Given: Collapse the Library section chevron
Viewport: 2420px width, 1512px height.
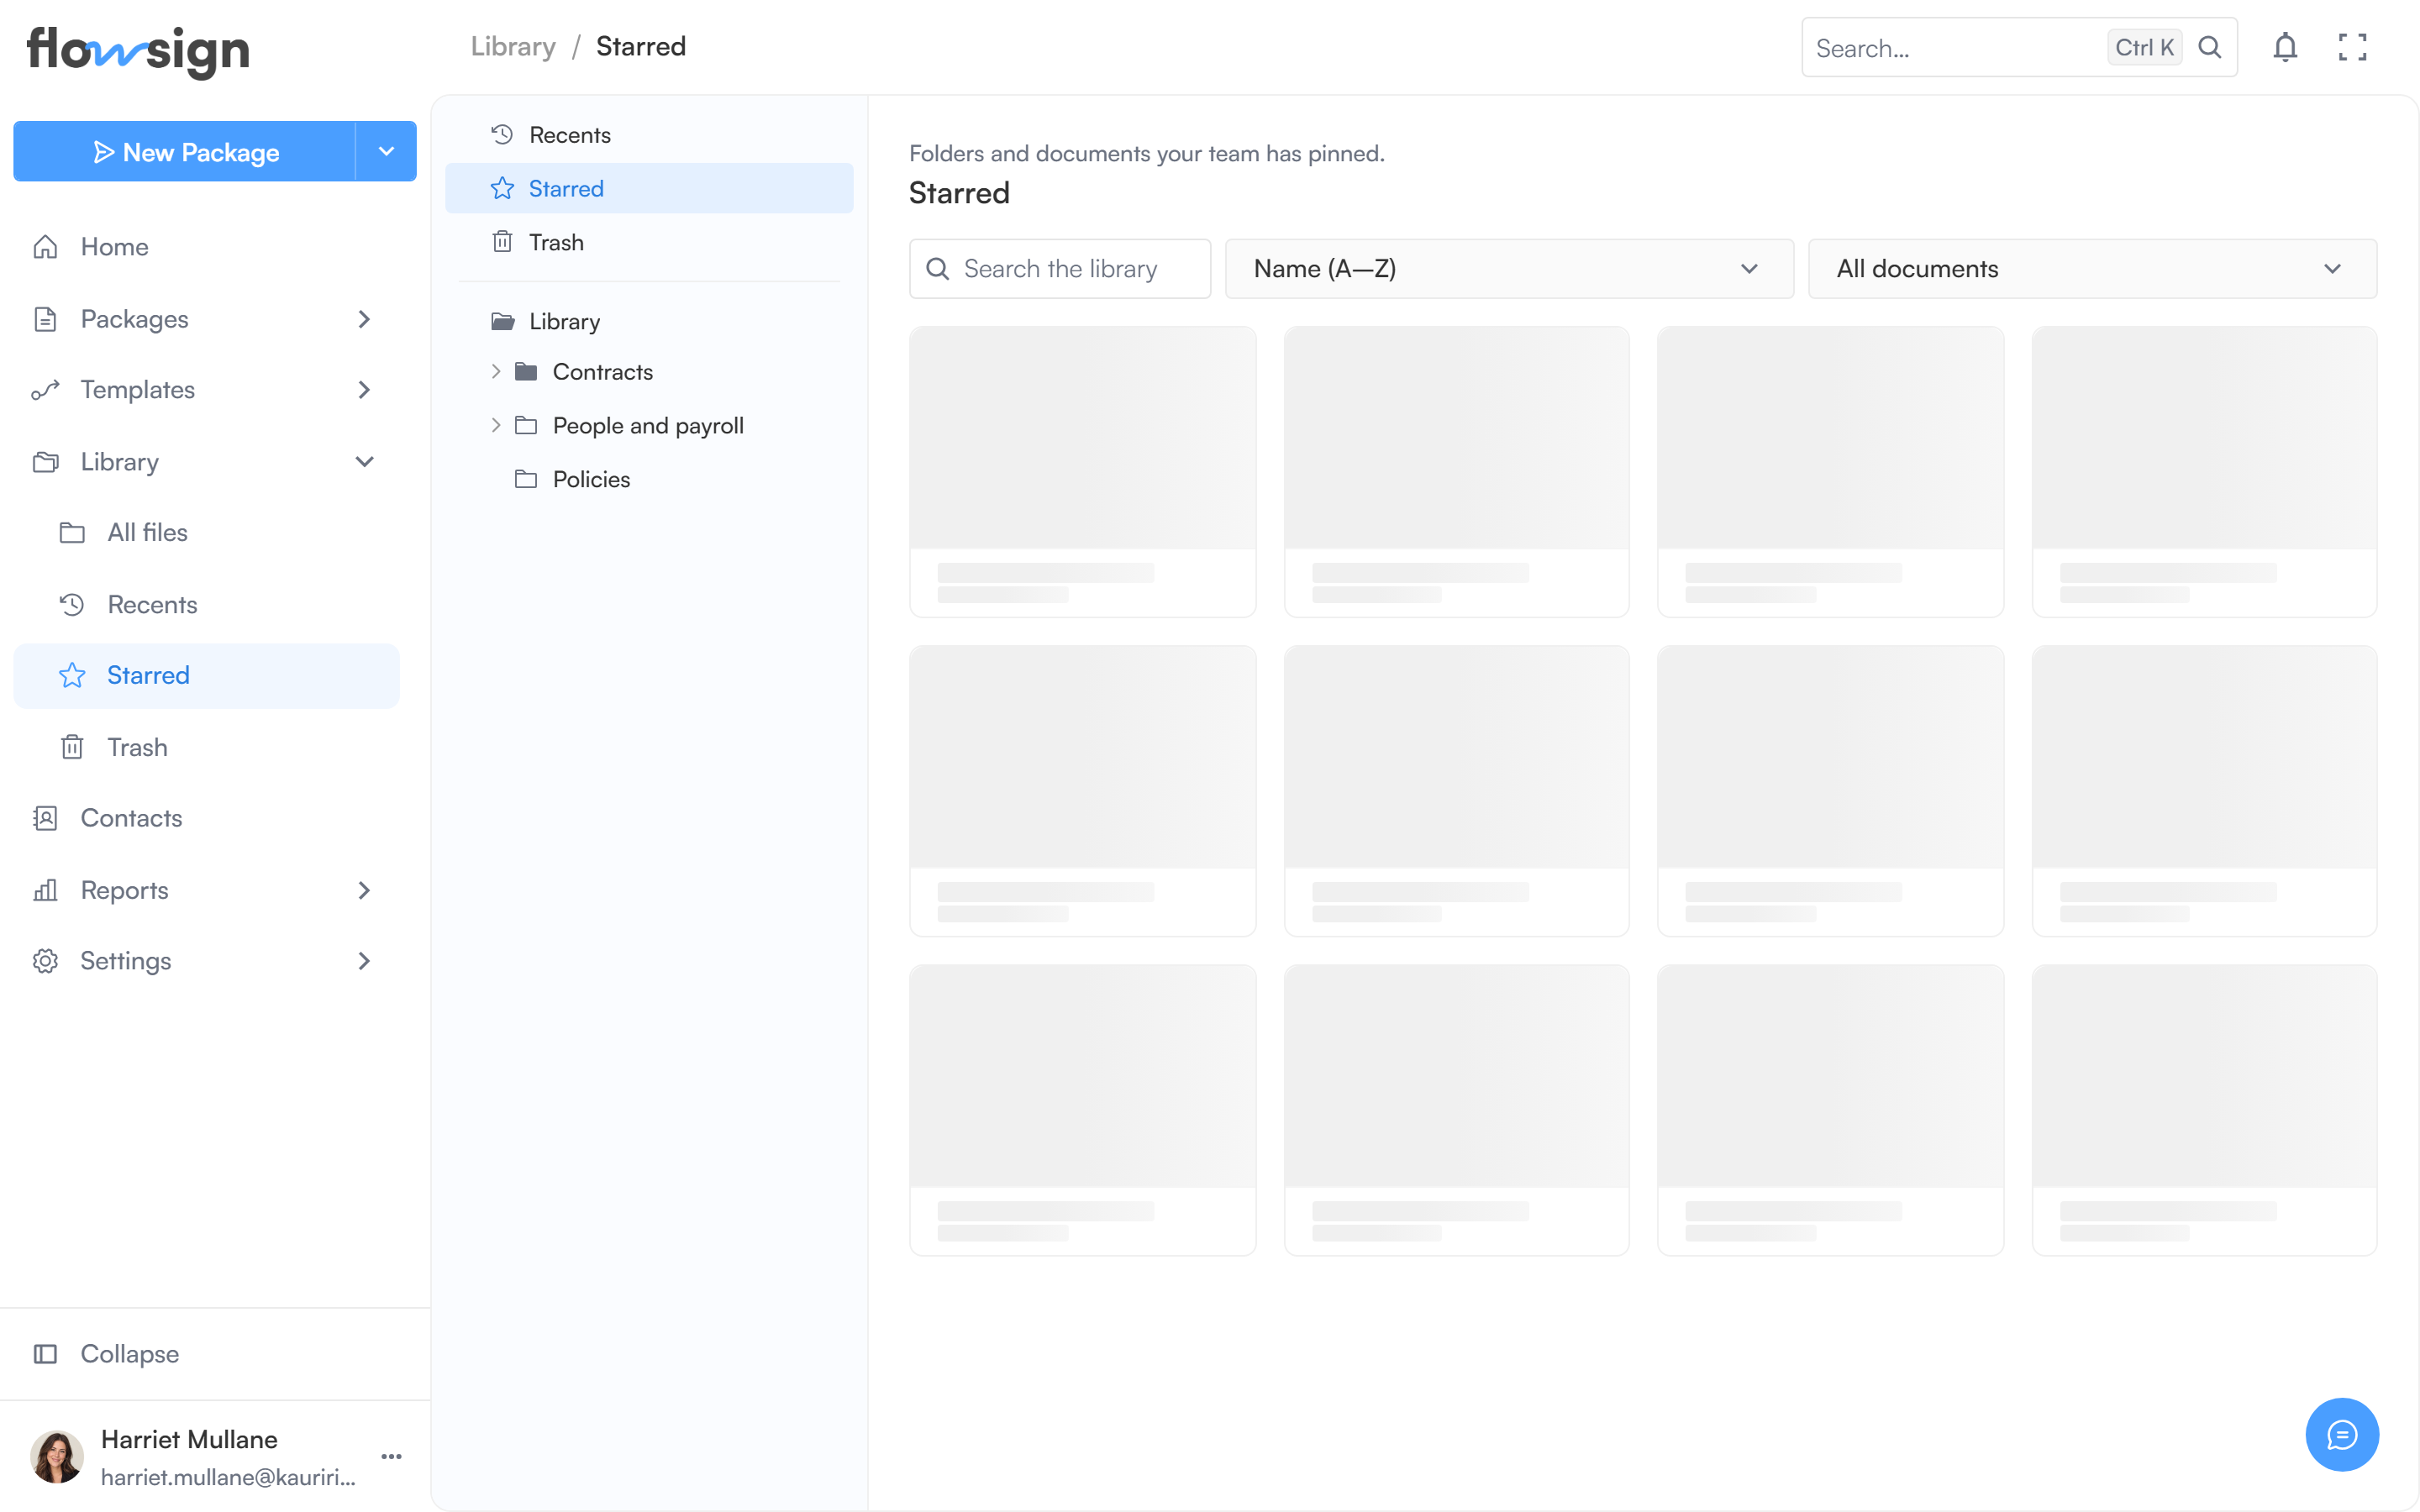Looking at the screenshot, I should 364,462.
